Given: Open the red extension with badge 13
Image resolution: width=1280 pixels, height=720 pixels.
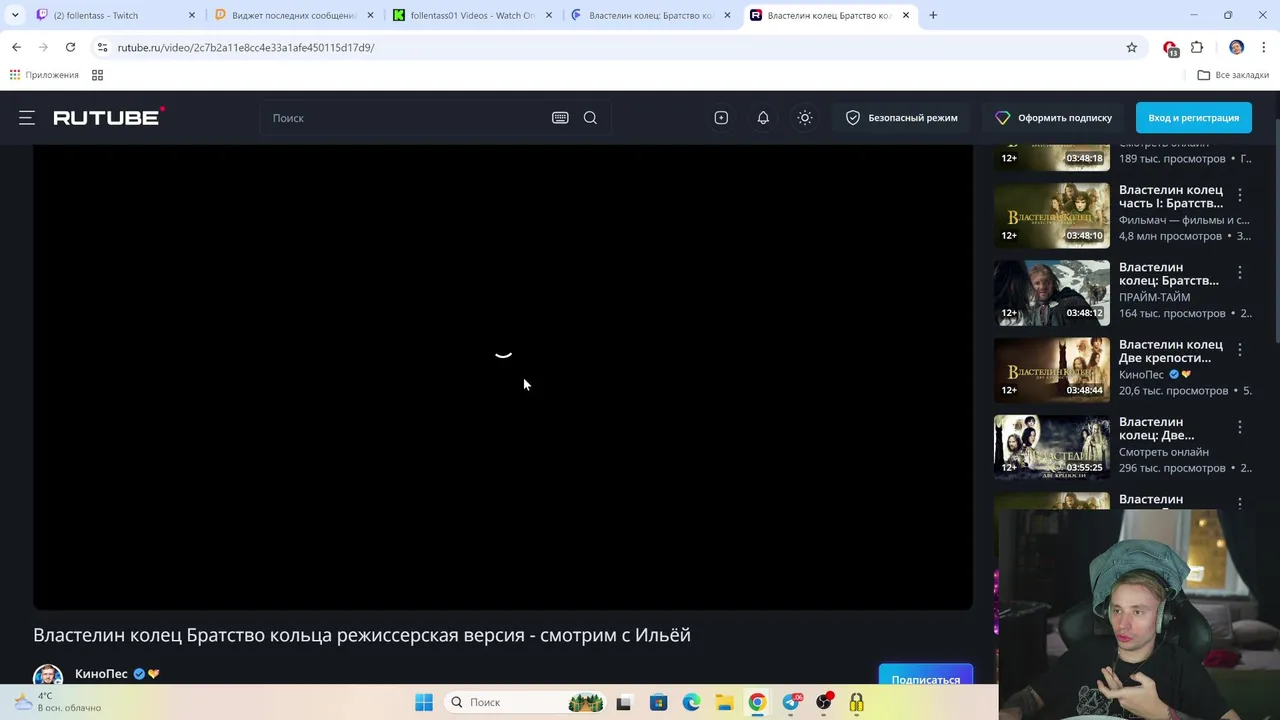Looking at the screenshot, I should (1170, 48).
